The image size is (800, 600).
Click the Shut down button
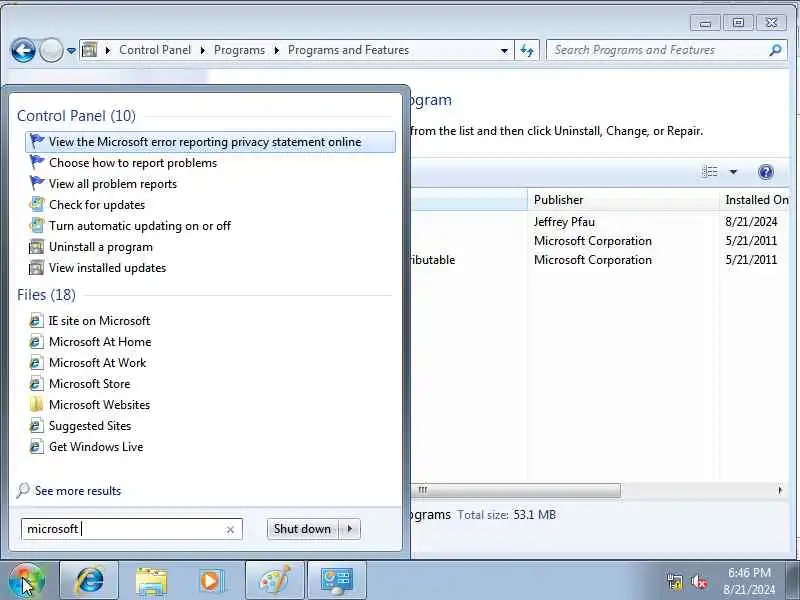[x=302, y=529]
